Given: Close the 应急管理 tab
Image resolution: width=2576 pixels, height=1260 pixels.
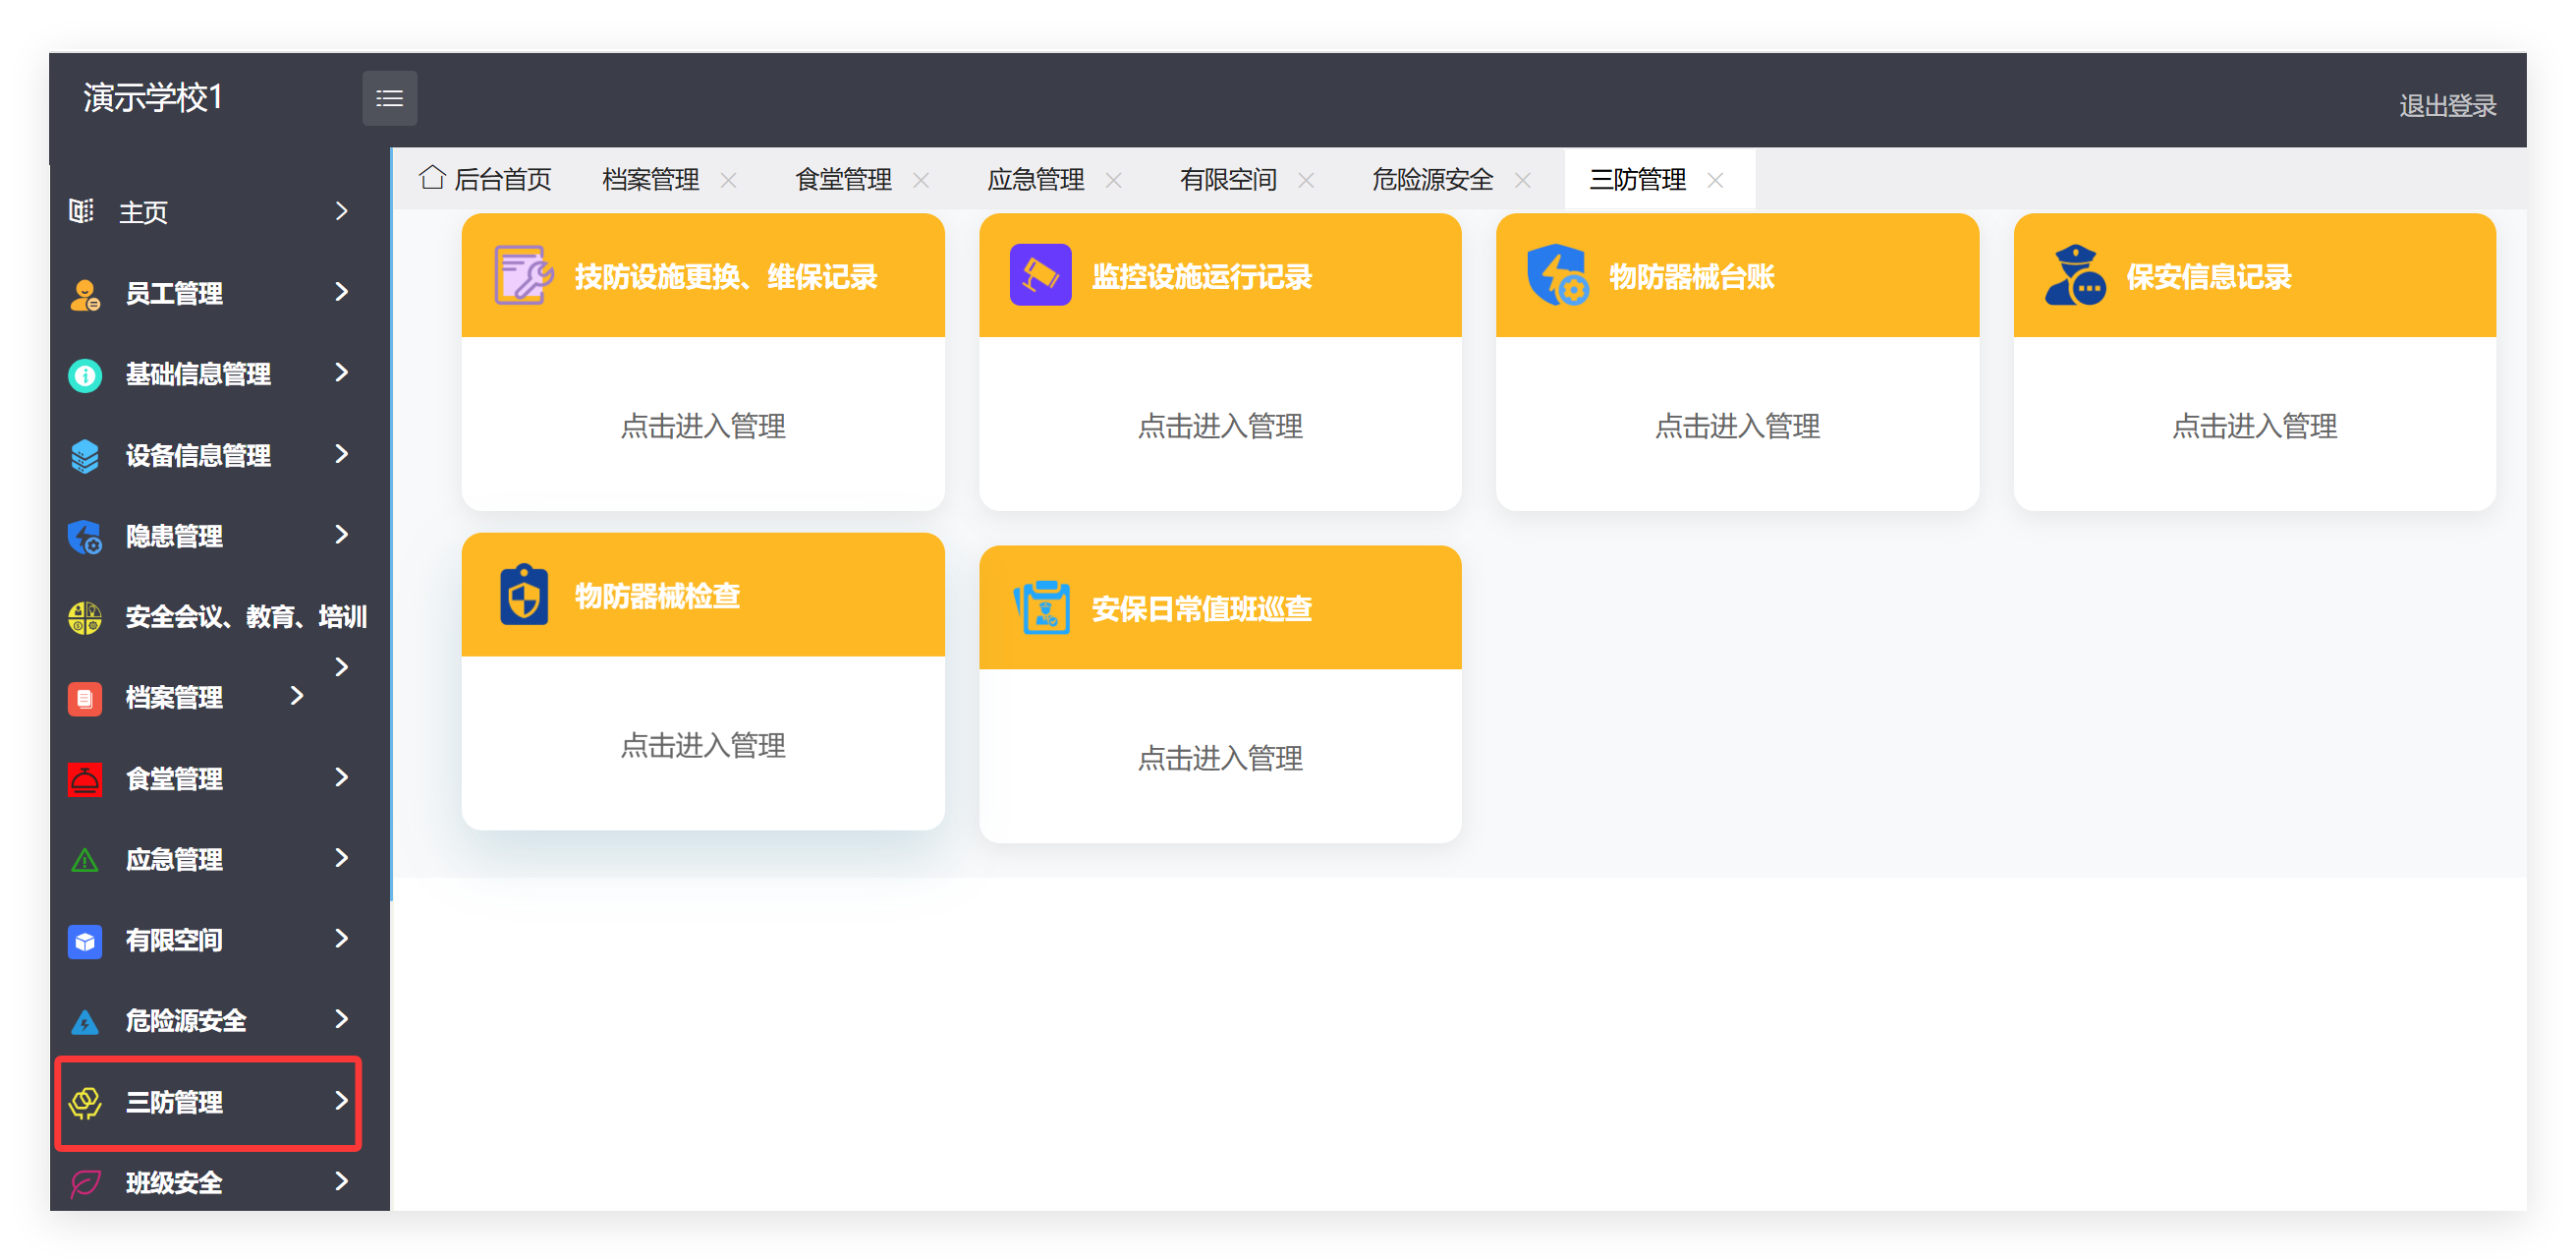Looking at the screenshot, I should 1114,181.
